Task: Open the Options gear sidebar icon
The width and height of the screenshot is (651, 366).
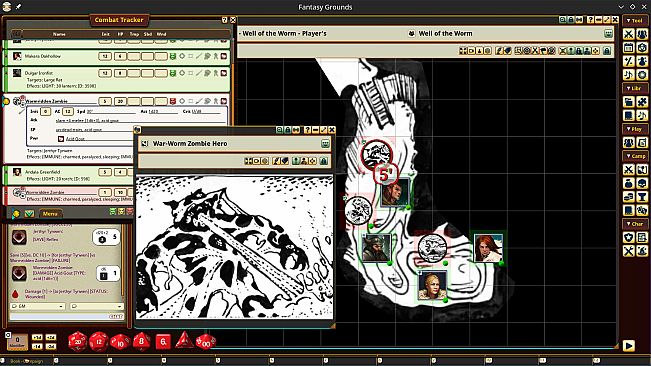Action: click(642, 75)
